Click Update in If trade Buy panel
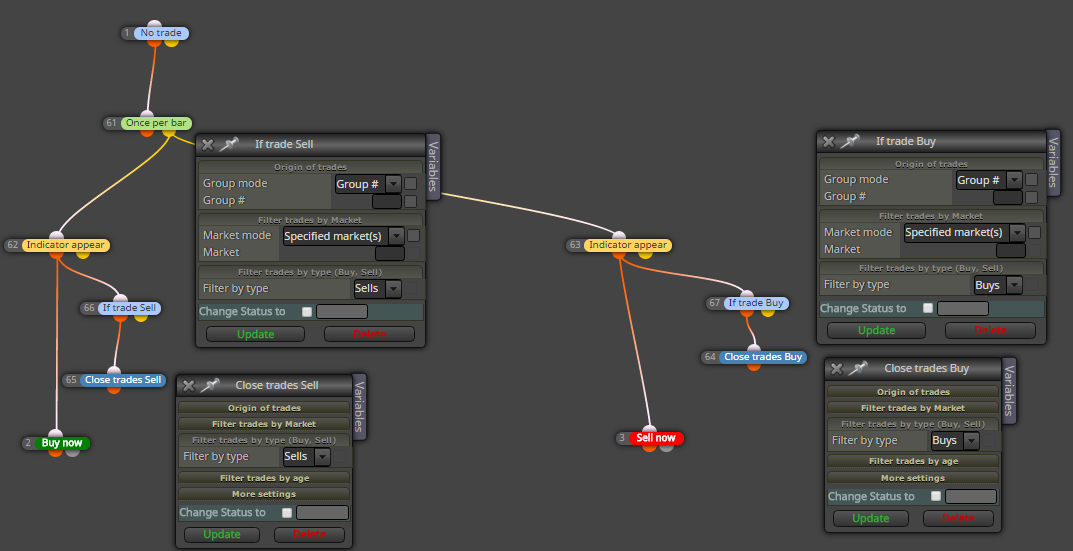Viewport: 1073px width, 551px height. tap(876, 331)
